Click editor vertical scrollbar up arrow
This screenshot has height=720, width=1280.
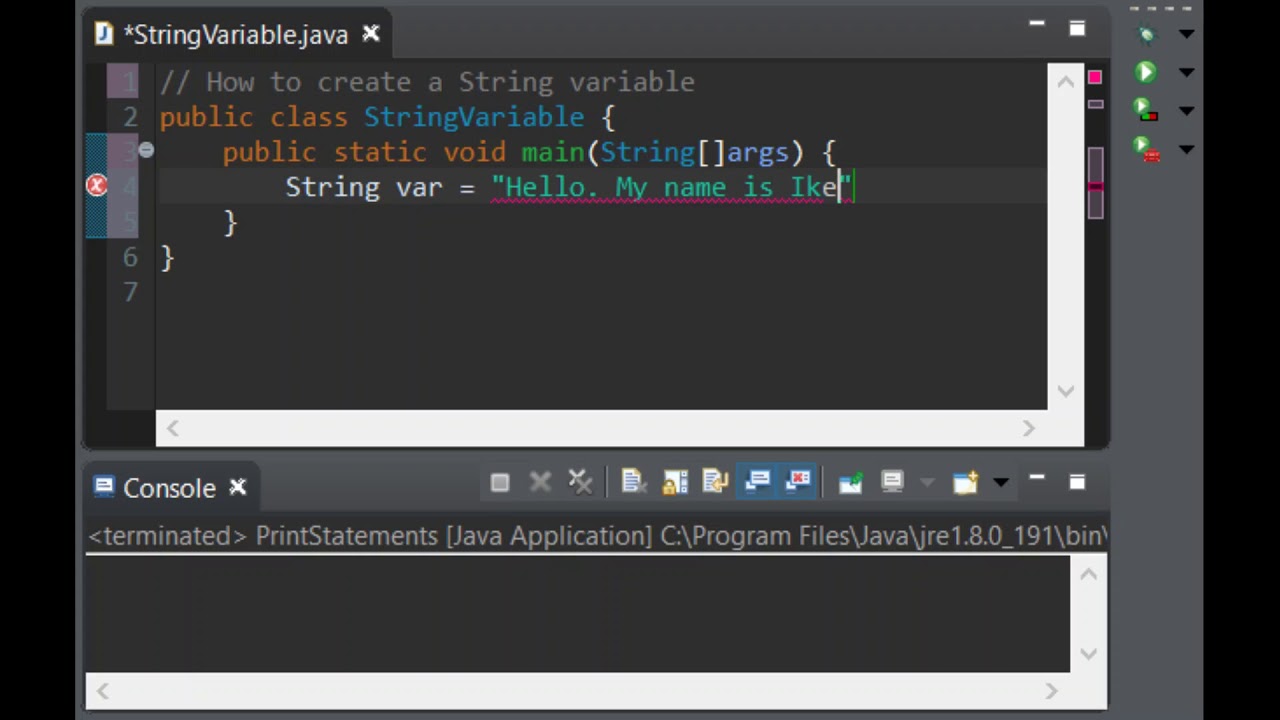pos(1066,83)
